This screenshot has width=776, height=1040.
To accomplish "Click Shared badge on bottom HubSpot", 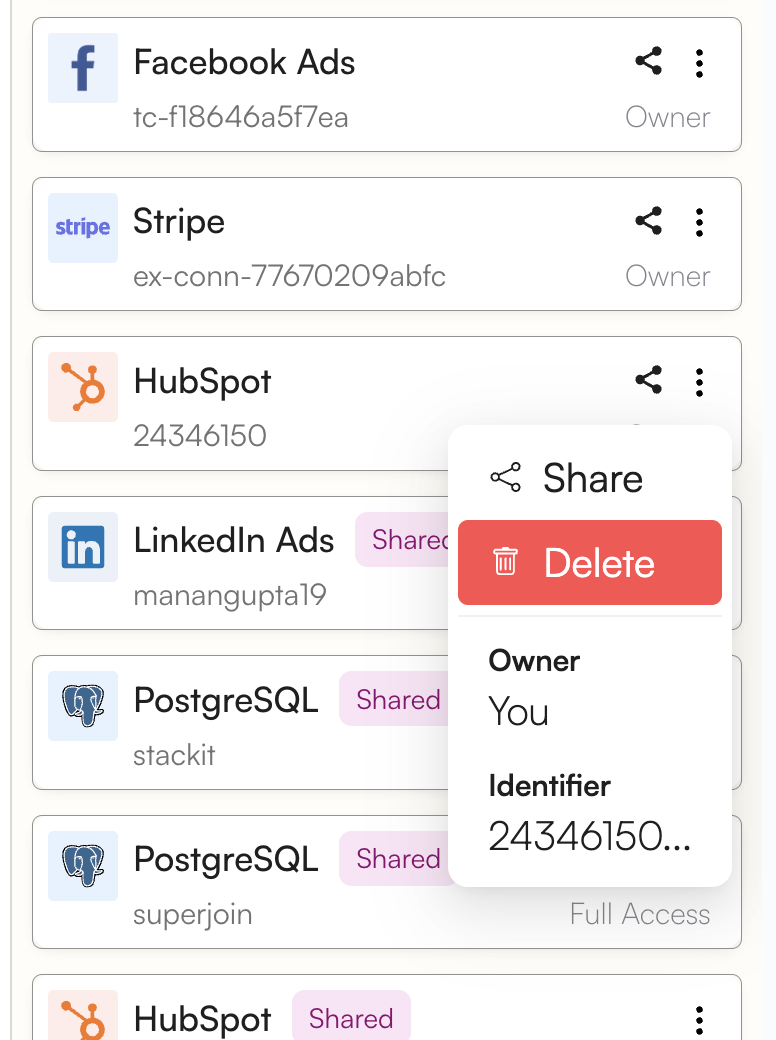I will coord(352,1016).
